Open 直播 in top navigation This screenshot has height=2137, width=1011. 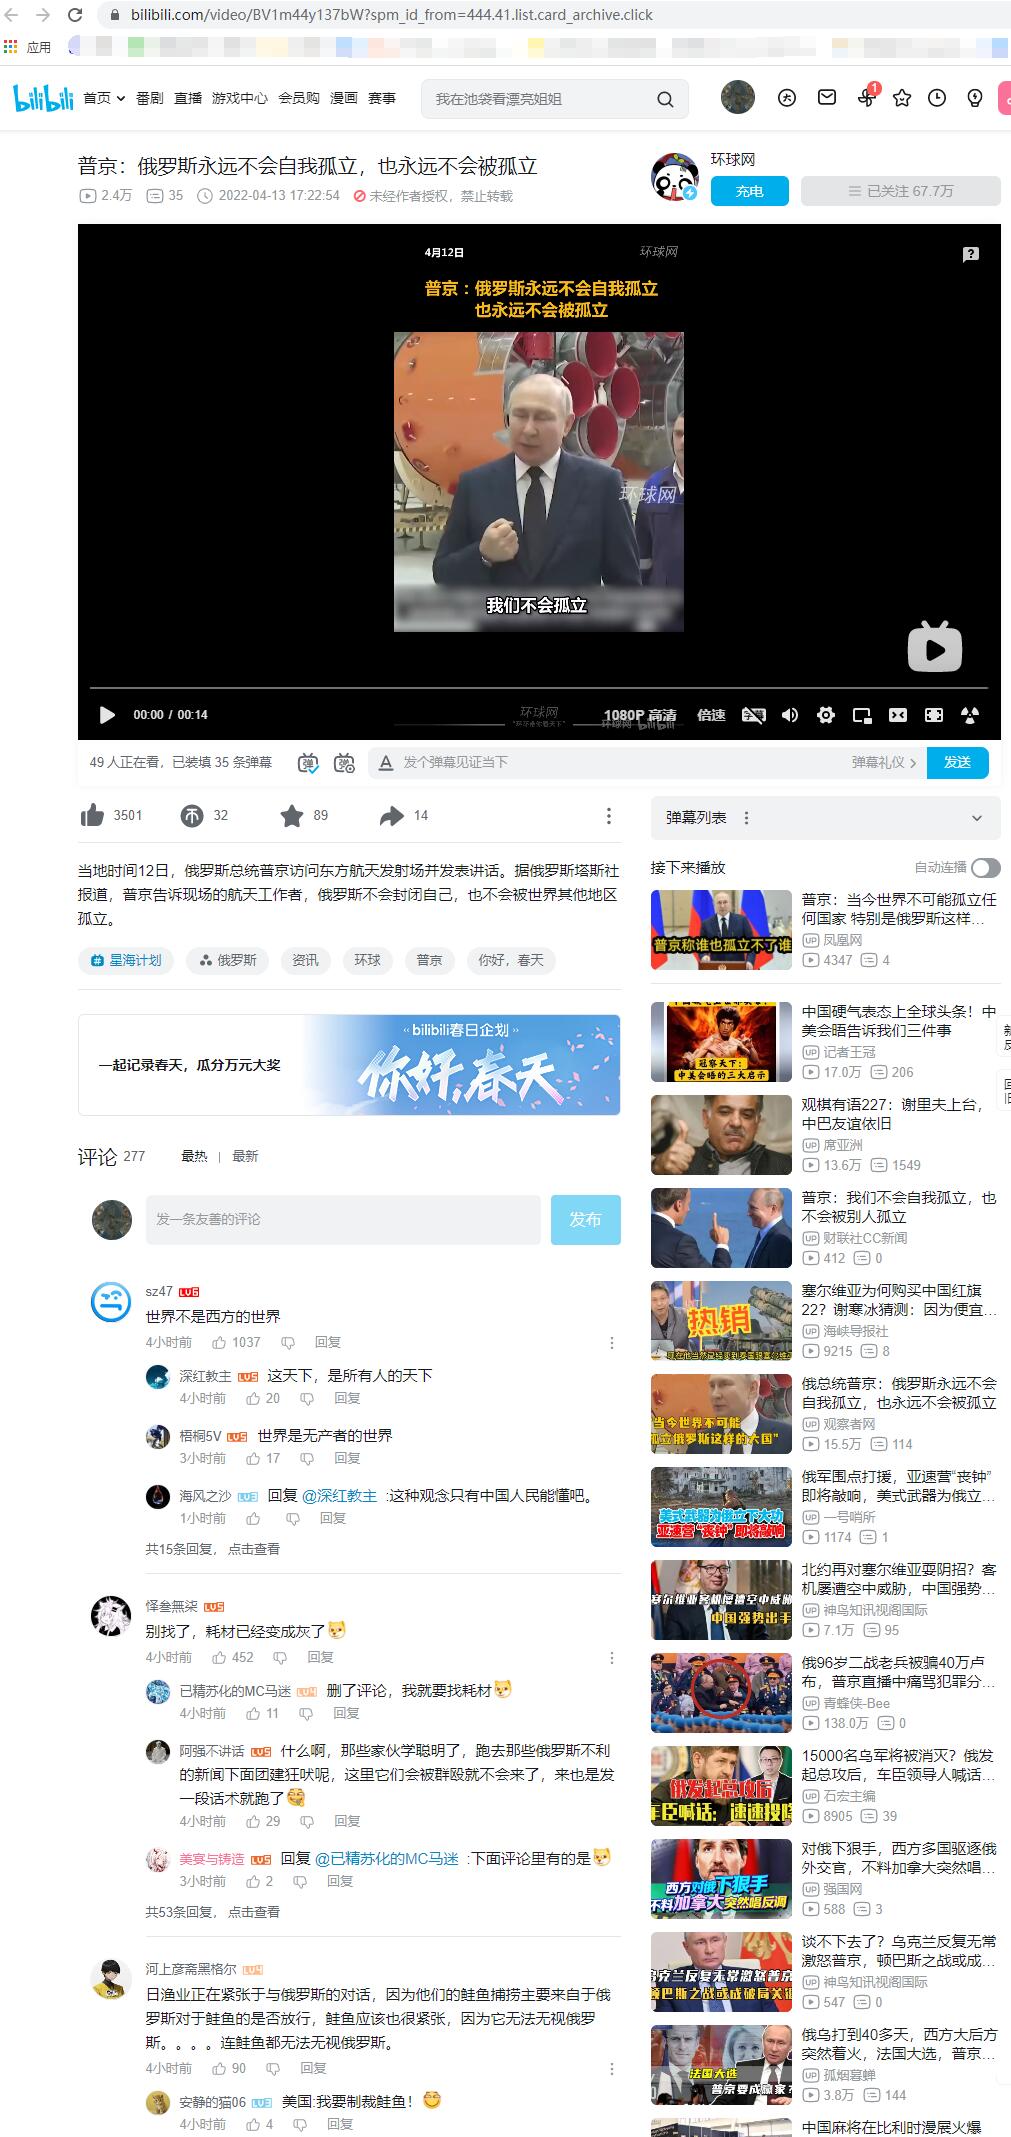click(x=188, y=98)
